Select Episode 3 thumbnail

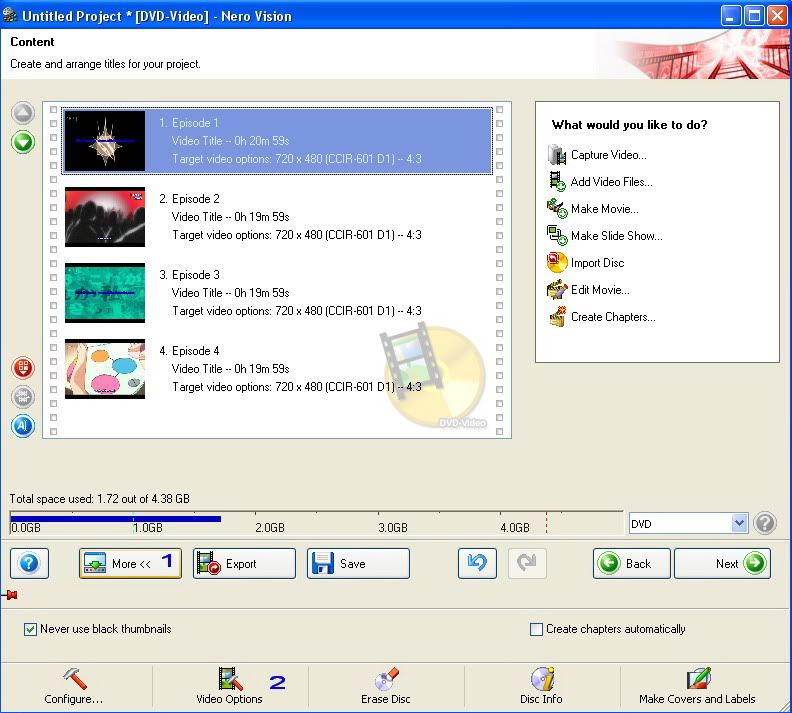[105, 293]
